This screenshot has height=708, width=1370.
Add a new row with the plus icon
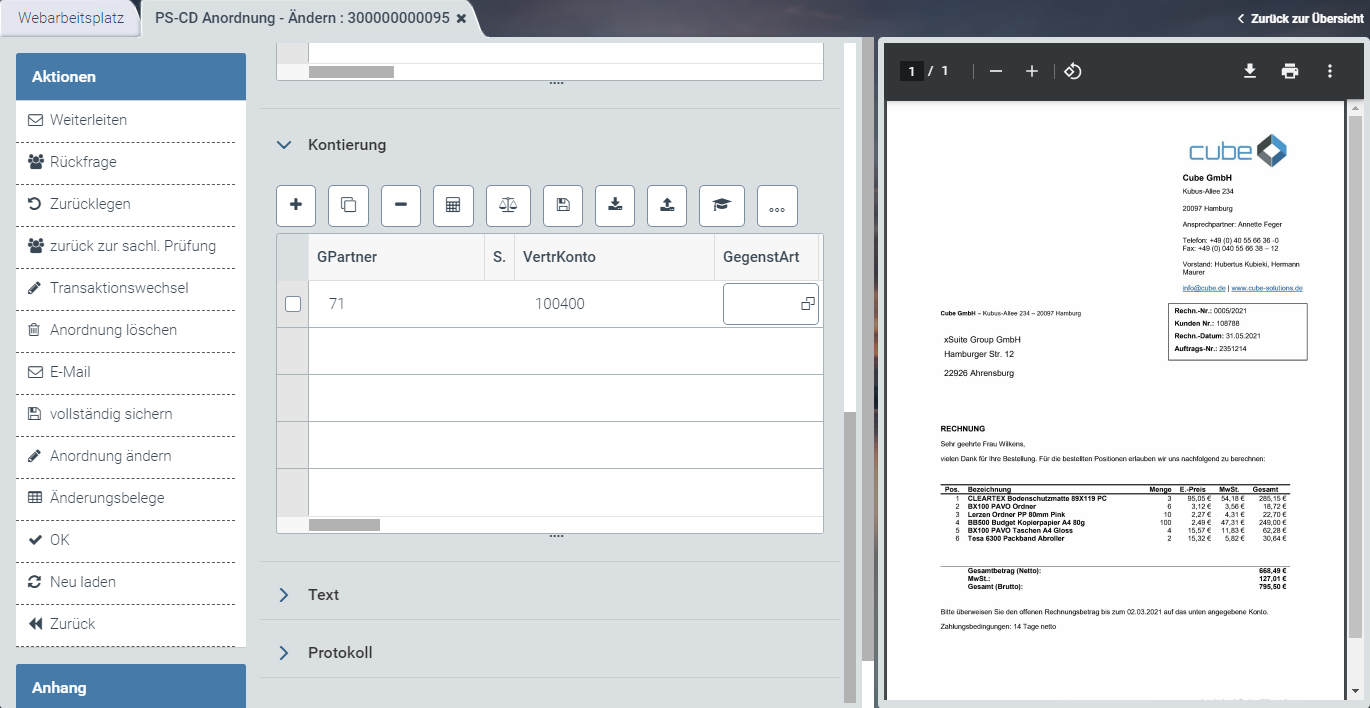pos(296,205)
